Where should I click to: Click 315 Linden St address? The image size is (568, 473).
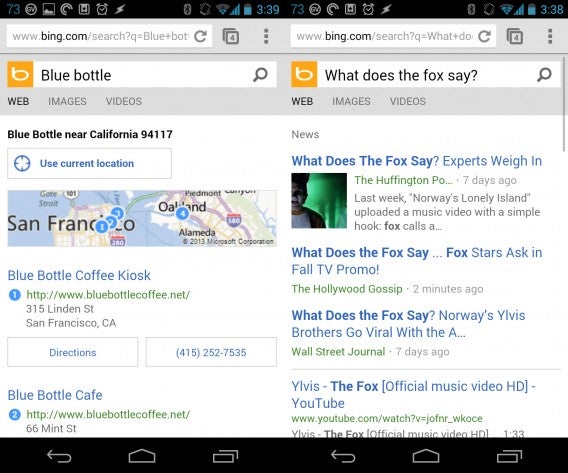coord(60,309)
